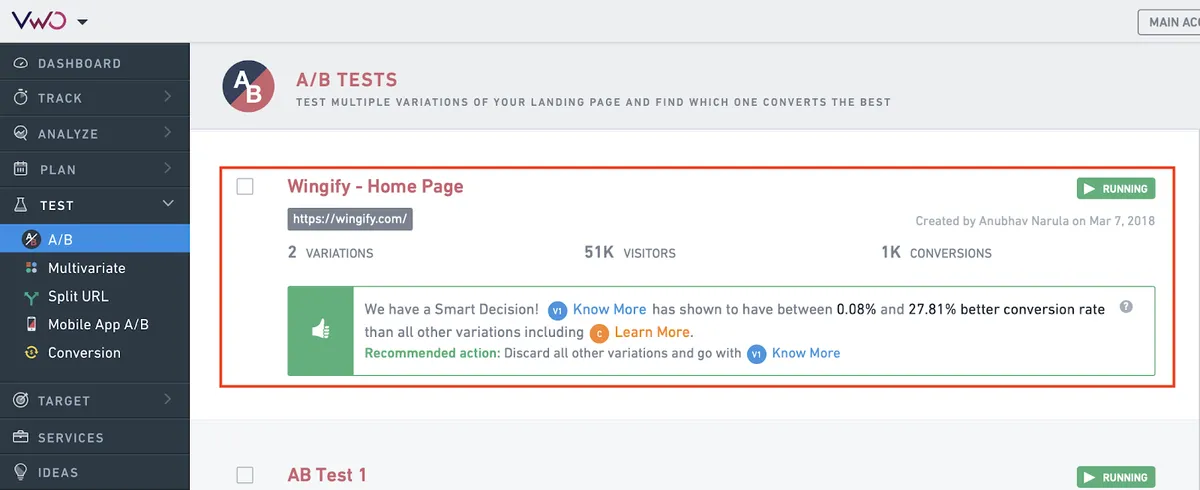Click the orange Learn More link
The image size is (1200, 490).
652,332
